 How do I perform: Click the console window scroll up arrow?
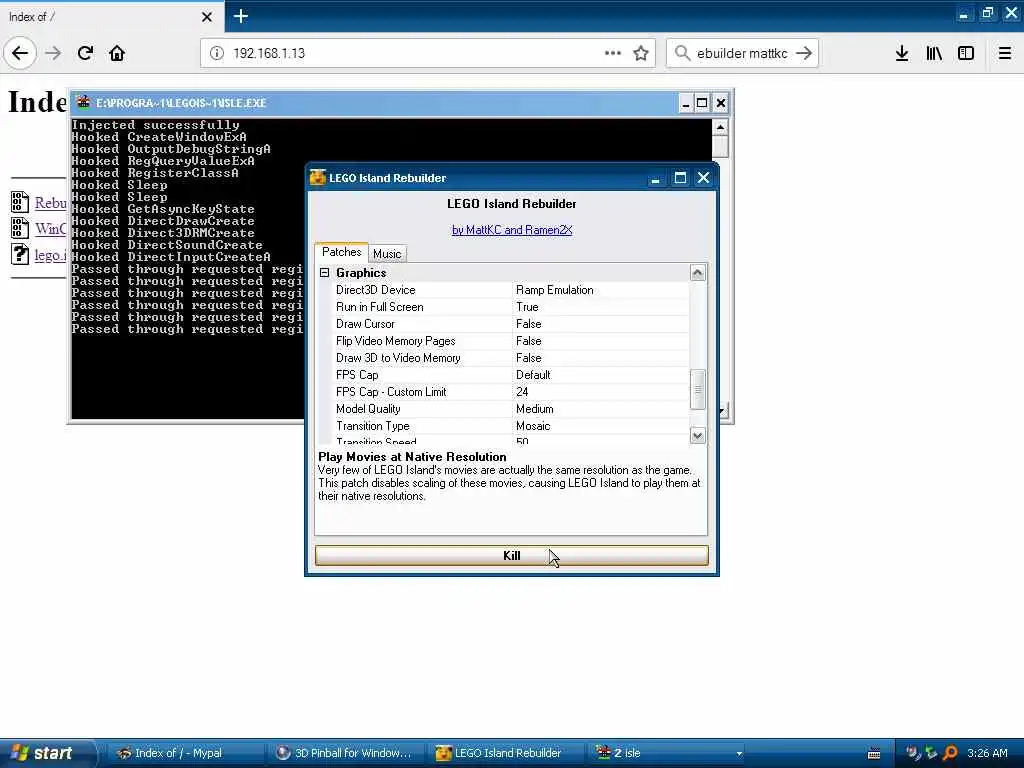(x=720, y=127)
